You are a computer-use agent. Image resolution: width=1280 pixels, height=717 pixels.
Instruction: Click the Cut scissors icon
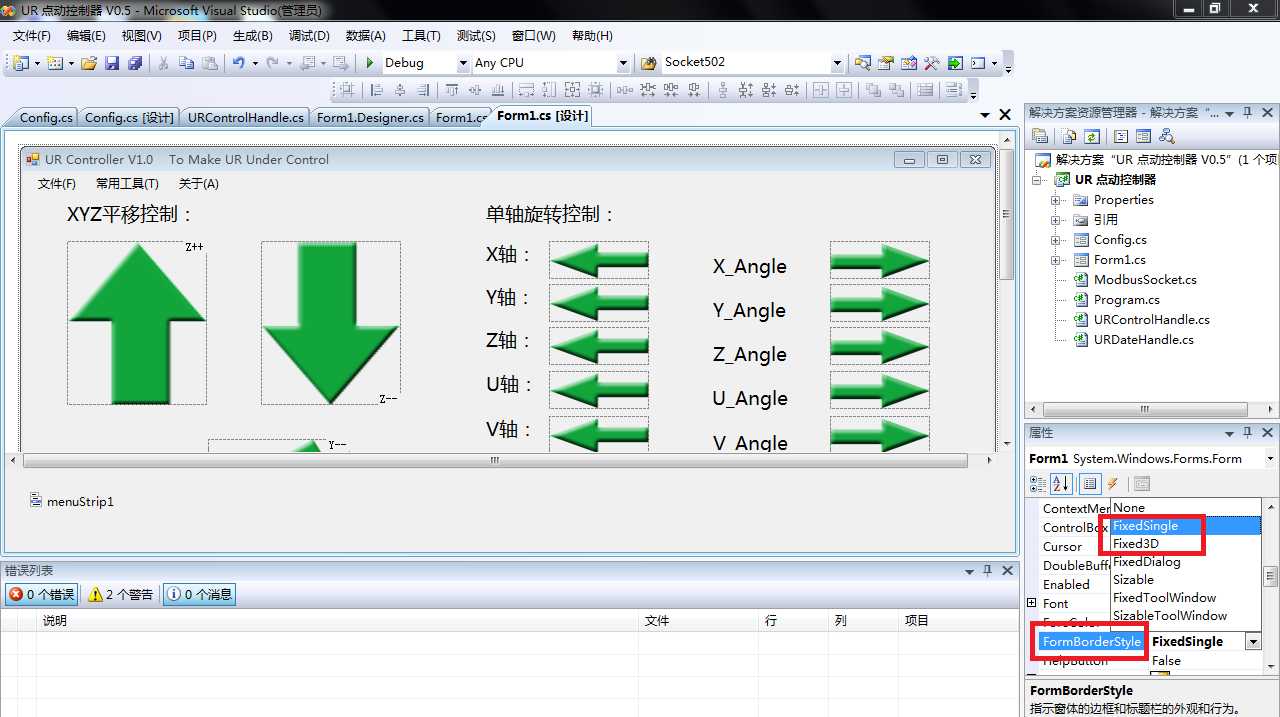tap(163, 63)
